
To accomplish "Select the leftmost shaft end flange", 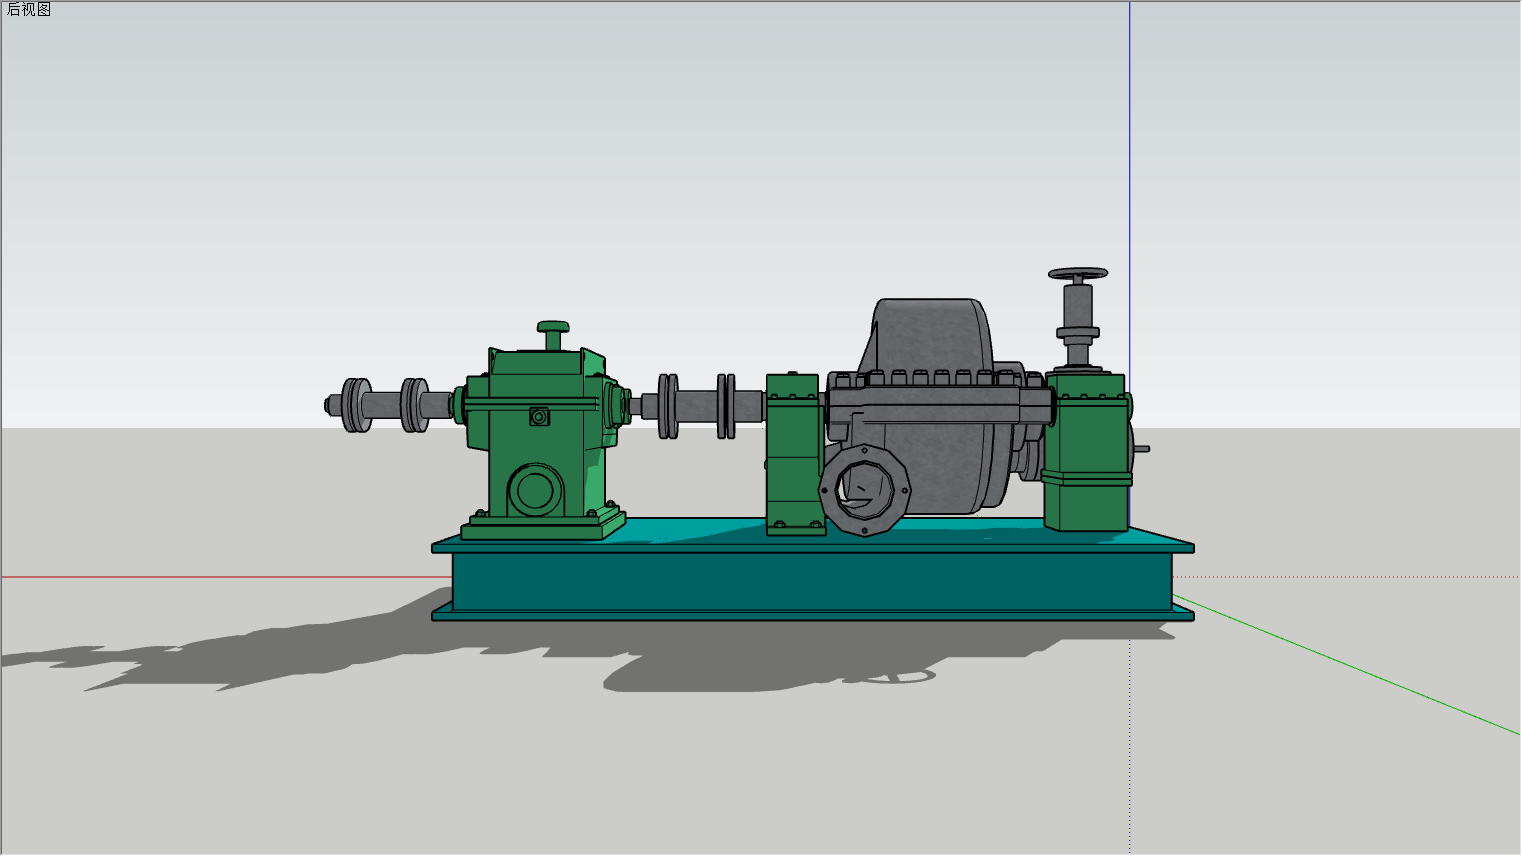I will click(355, 405).
